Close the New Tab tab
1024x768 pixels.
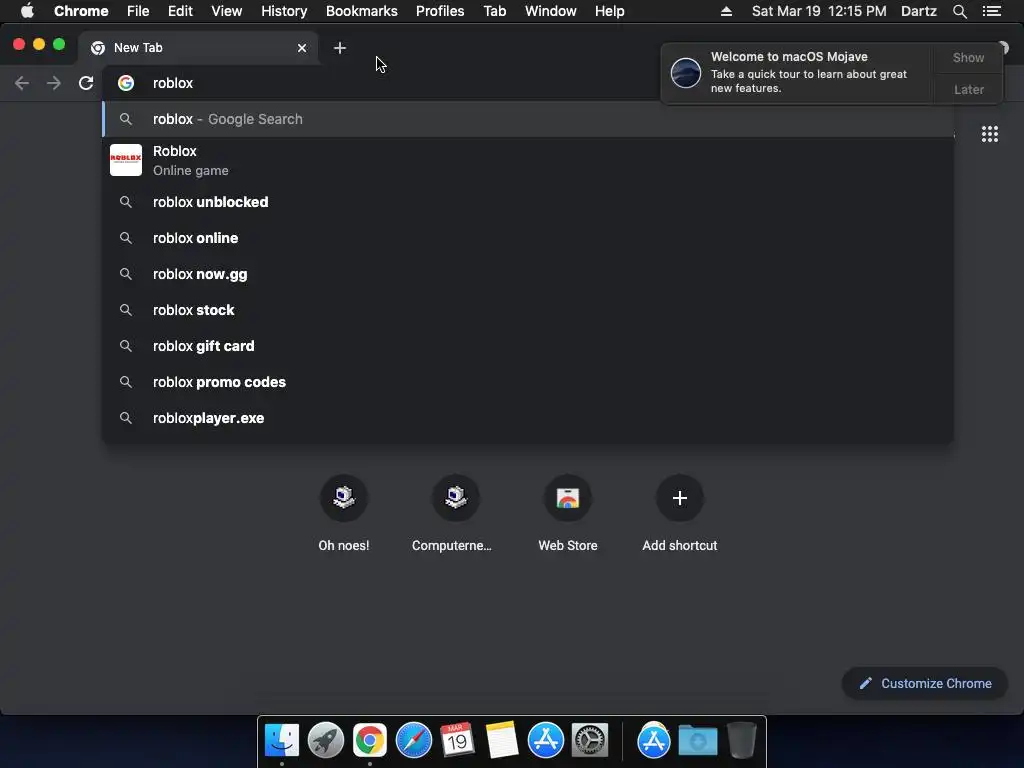click(302, 48)
